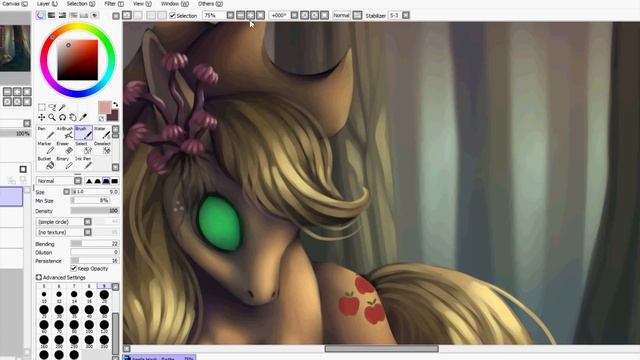Image resolution: width=640 pixels, height=360 pixels.
Task: Click the navigator preview thumbnail
Action: pos(15,48)
